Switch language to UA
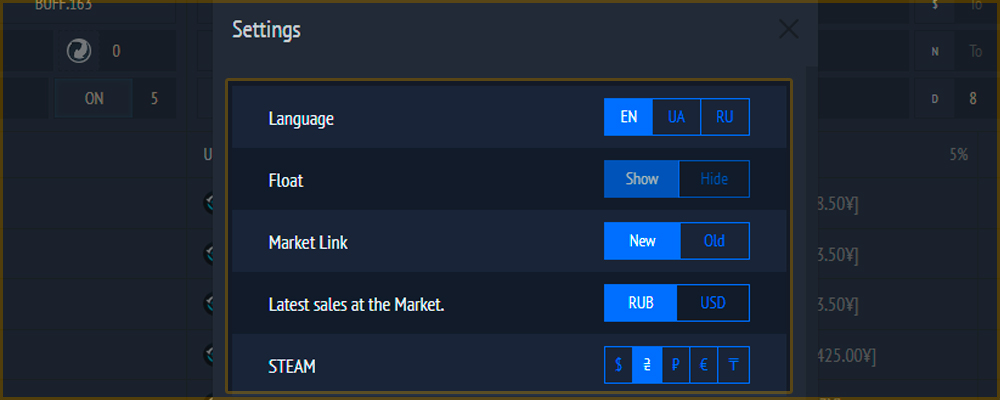The width and height of the screenshot is (1000, 400). tap(676, 117)
